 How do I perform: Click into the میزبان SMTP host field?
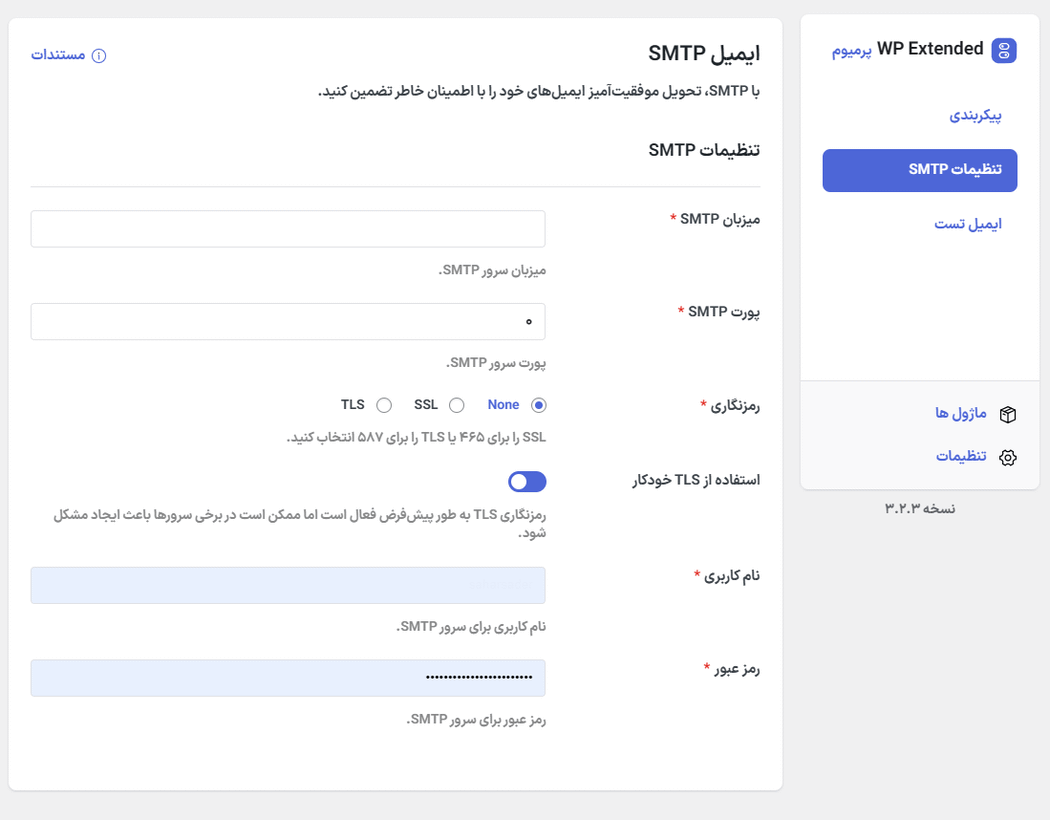[288, 229]
